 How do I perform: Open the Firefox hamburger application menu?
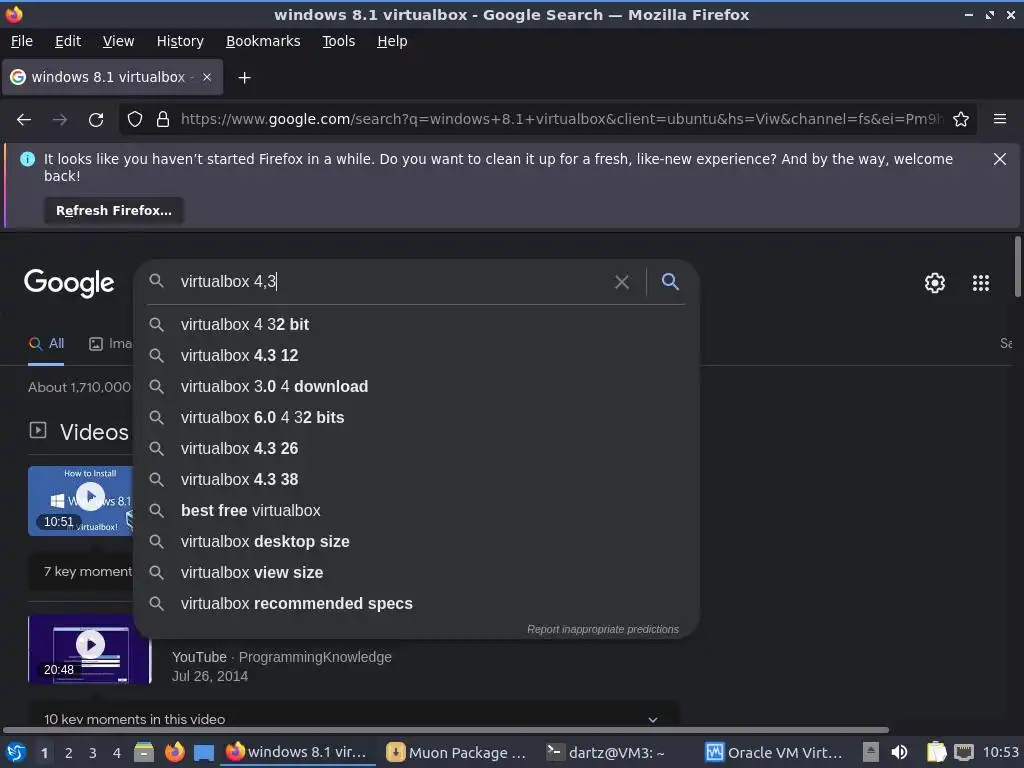(x=1000, y=119)
